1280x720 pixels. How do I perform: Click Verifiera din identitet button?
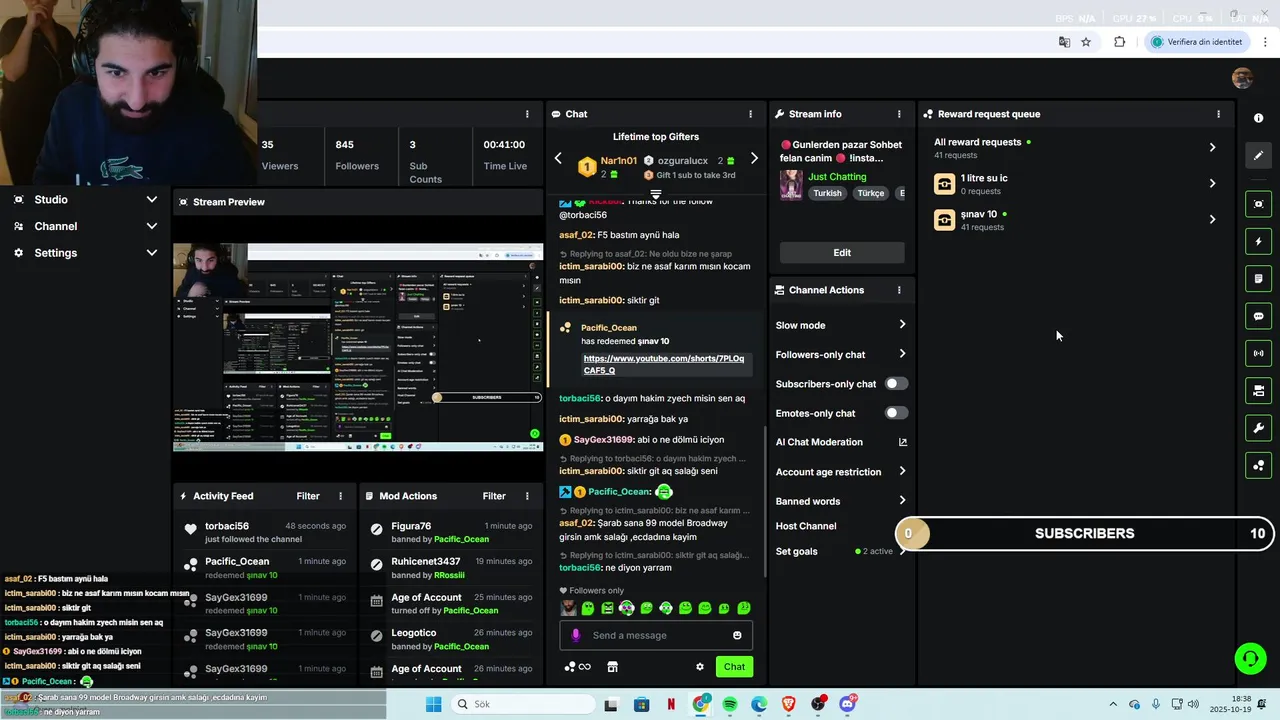pyautogui.click(x=1197, y=42)
